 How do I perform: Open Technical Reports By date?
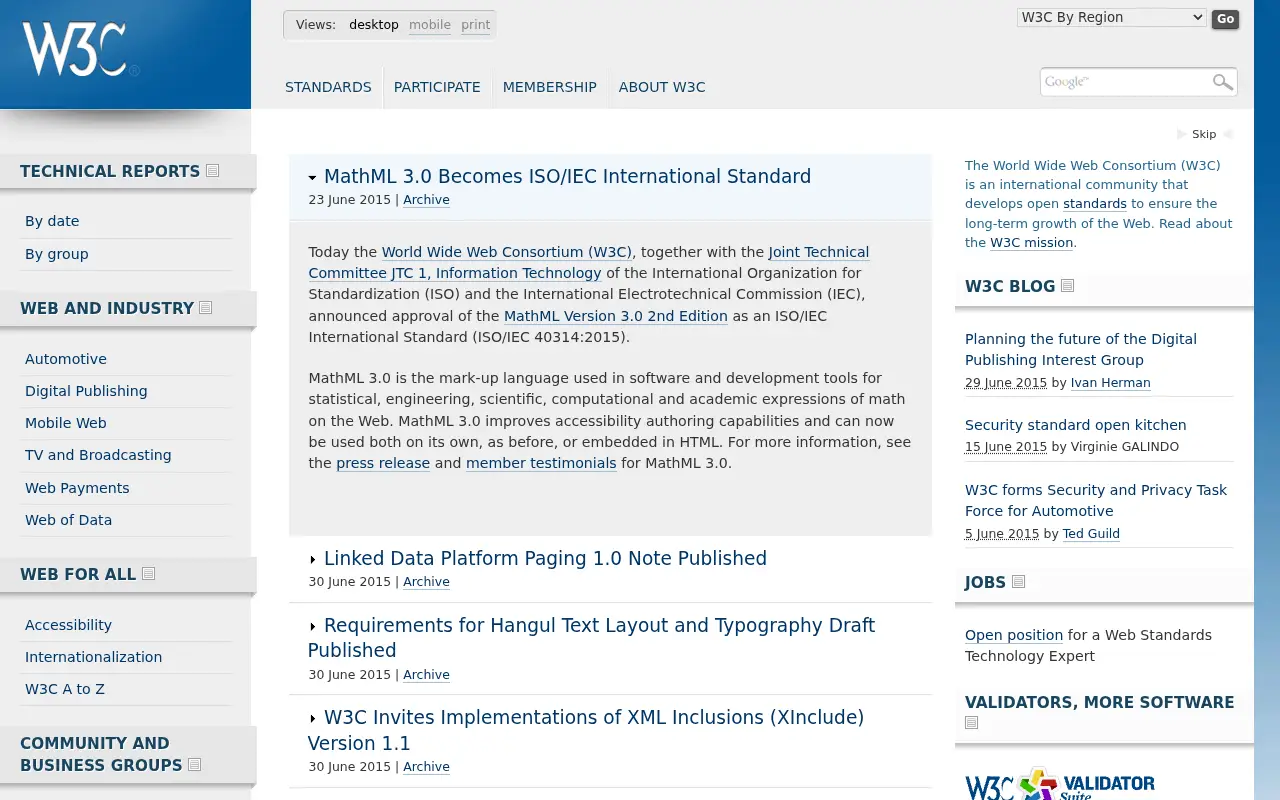[52, 221]
